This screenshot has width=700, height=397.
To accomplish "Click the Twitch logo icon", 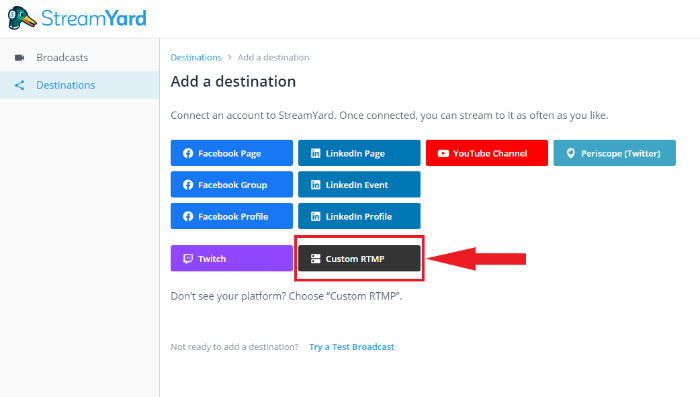I will coord(188,259).
